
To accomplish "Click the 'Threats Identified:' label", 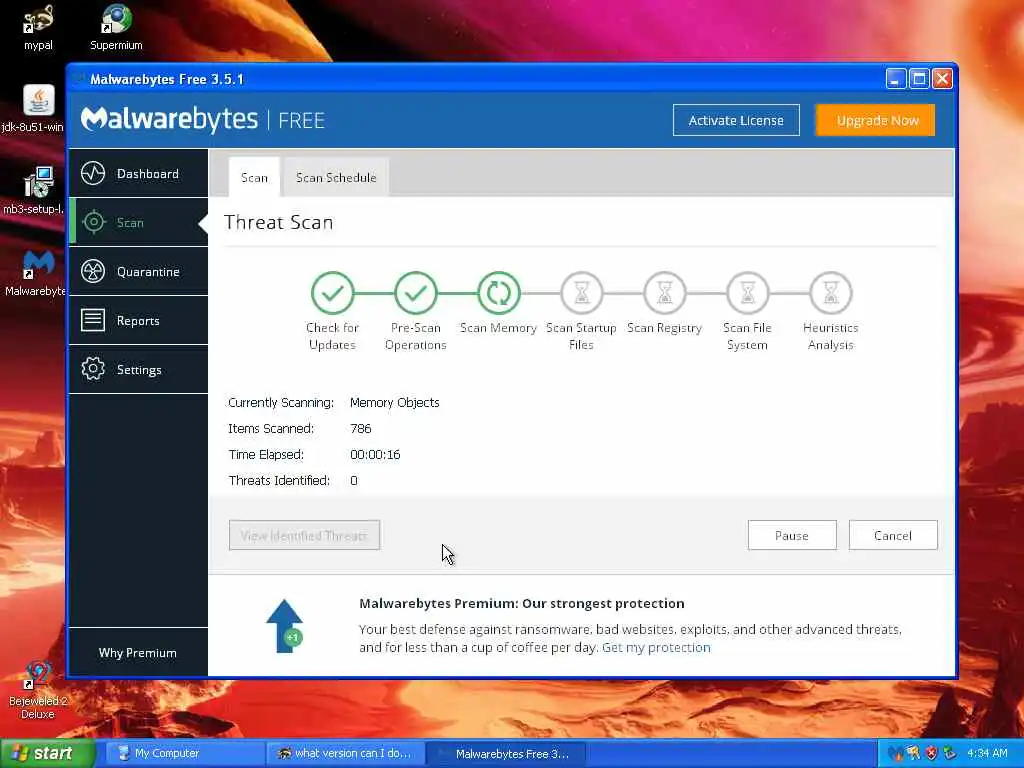I will click(x=279, y=481).
